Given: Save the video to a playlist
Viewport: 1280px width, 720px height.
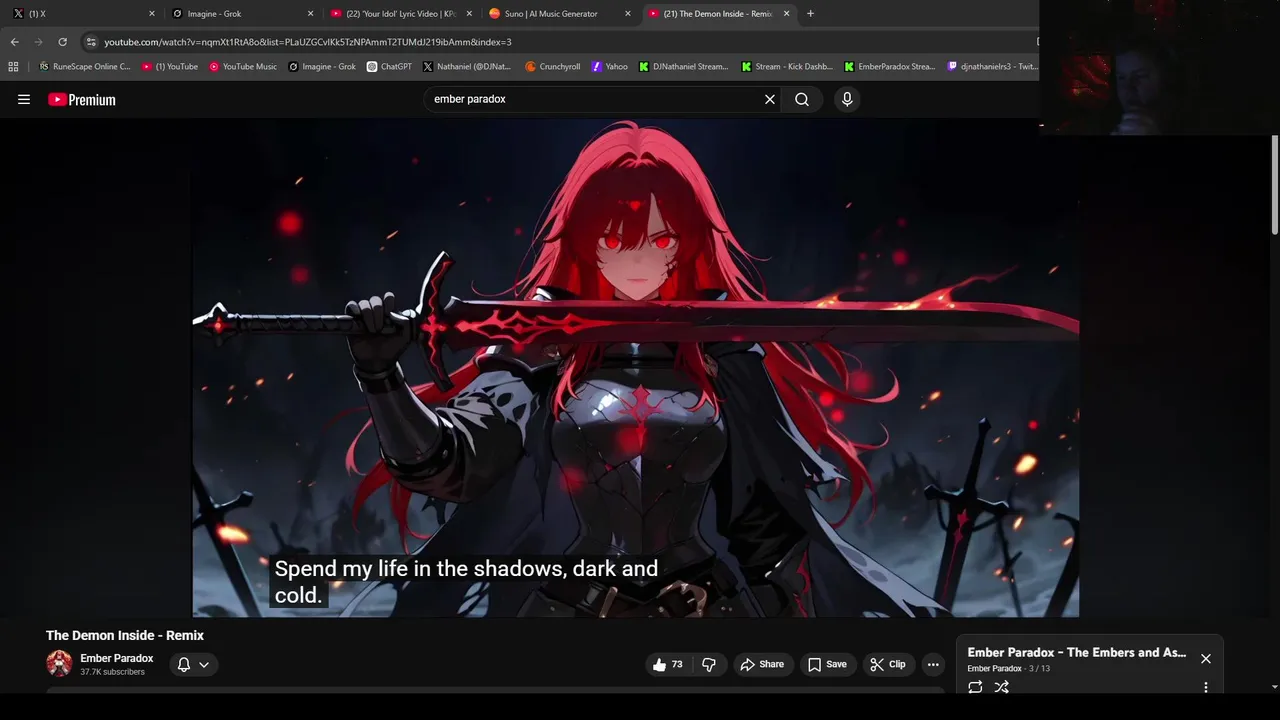Looking at the screenshot, I should click(827, 664).
